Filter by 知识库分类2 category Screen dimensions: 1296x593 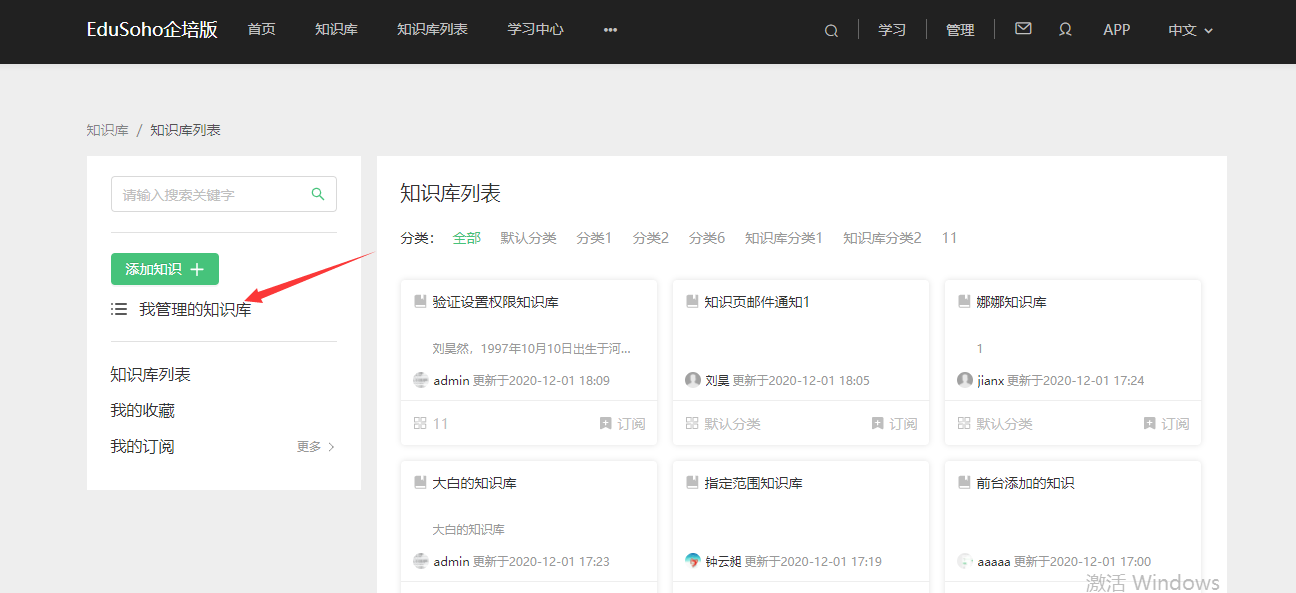[882, 238]
